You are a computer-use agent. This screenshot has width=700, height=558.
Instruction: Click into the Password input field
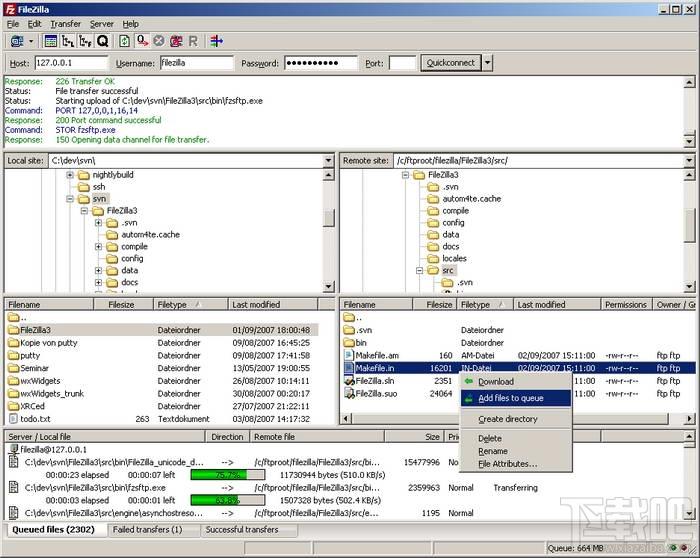coord(321,63)
